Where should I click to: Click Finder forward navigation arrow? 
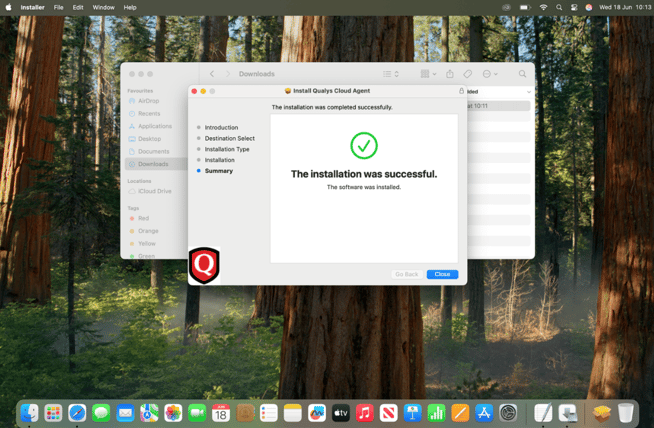click(227, 74)
